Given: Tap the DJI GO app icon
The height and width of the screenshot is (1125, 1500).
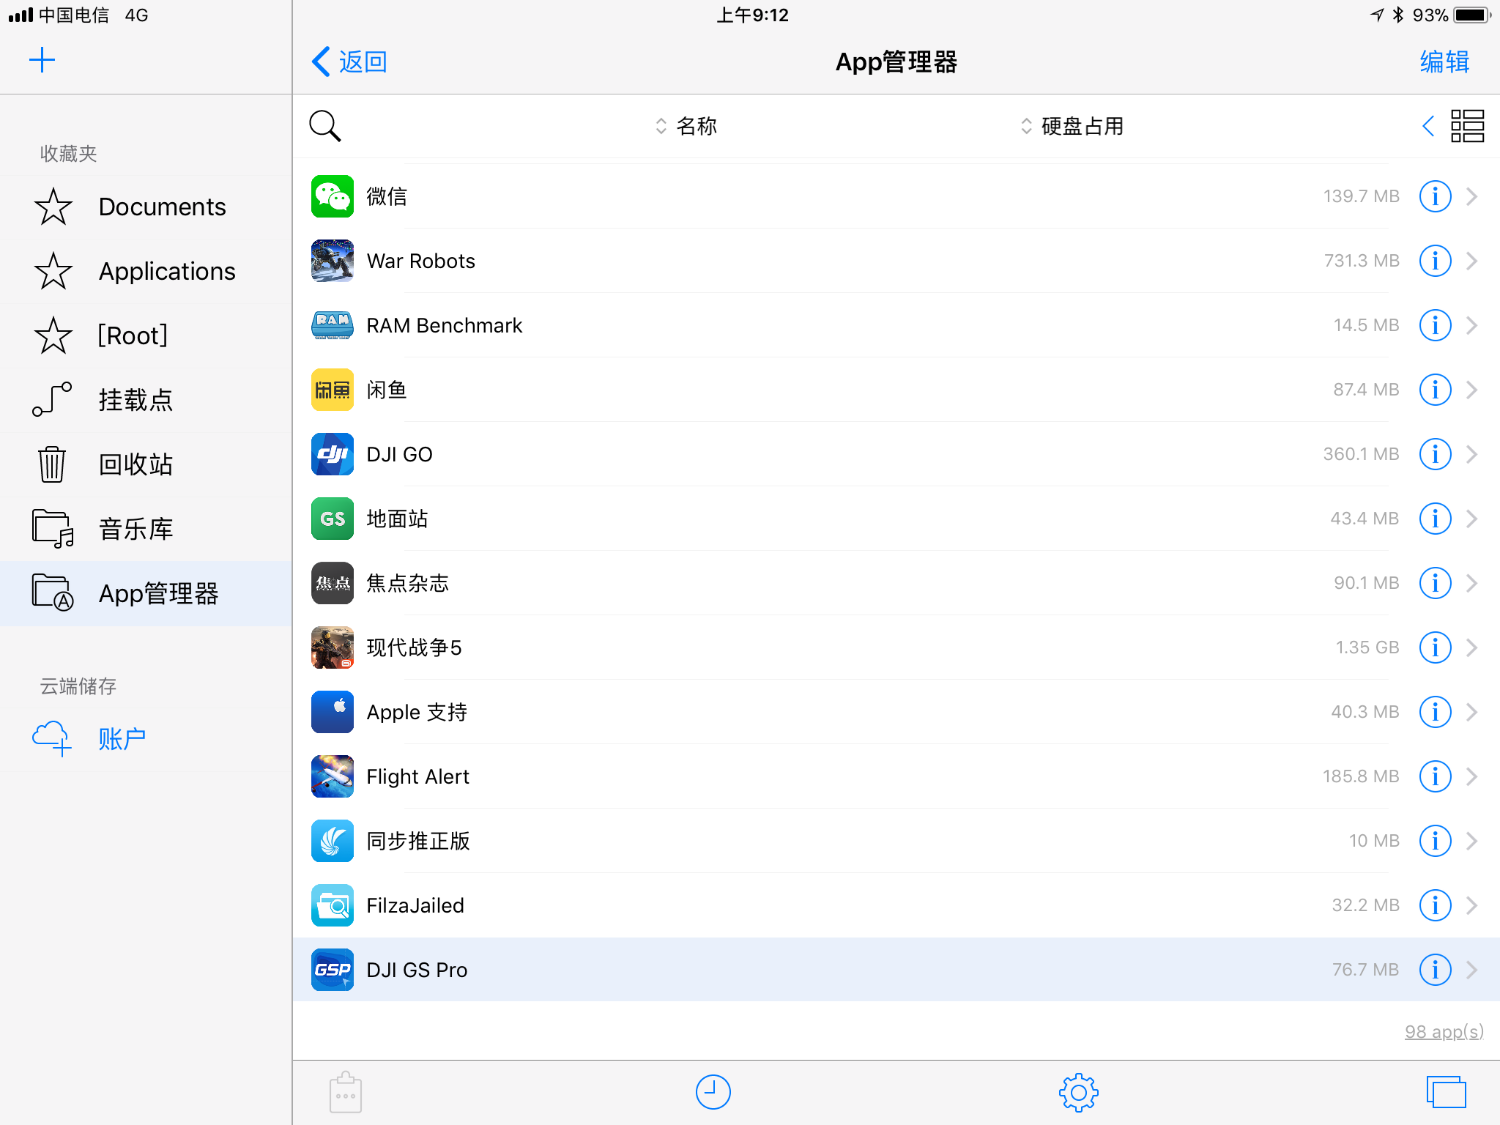Looking at the screenshot, I should point(332,454).
